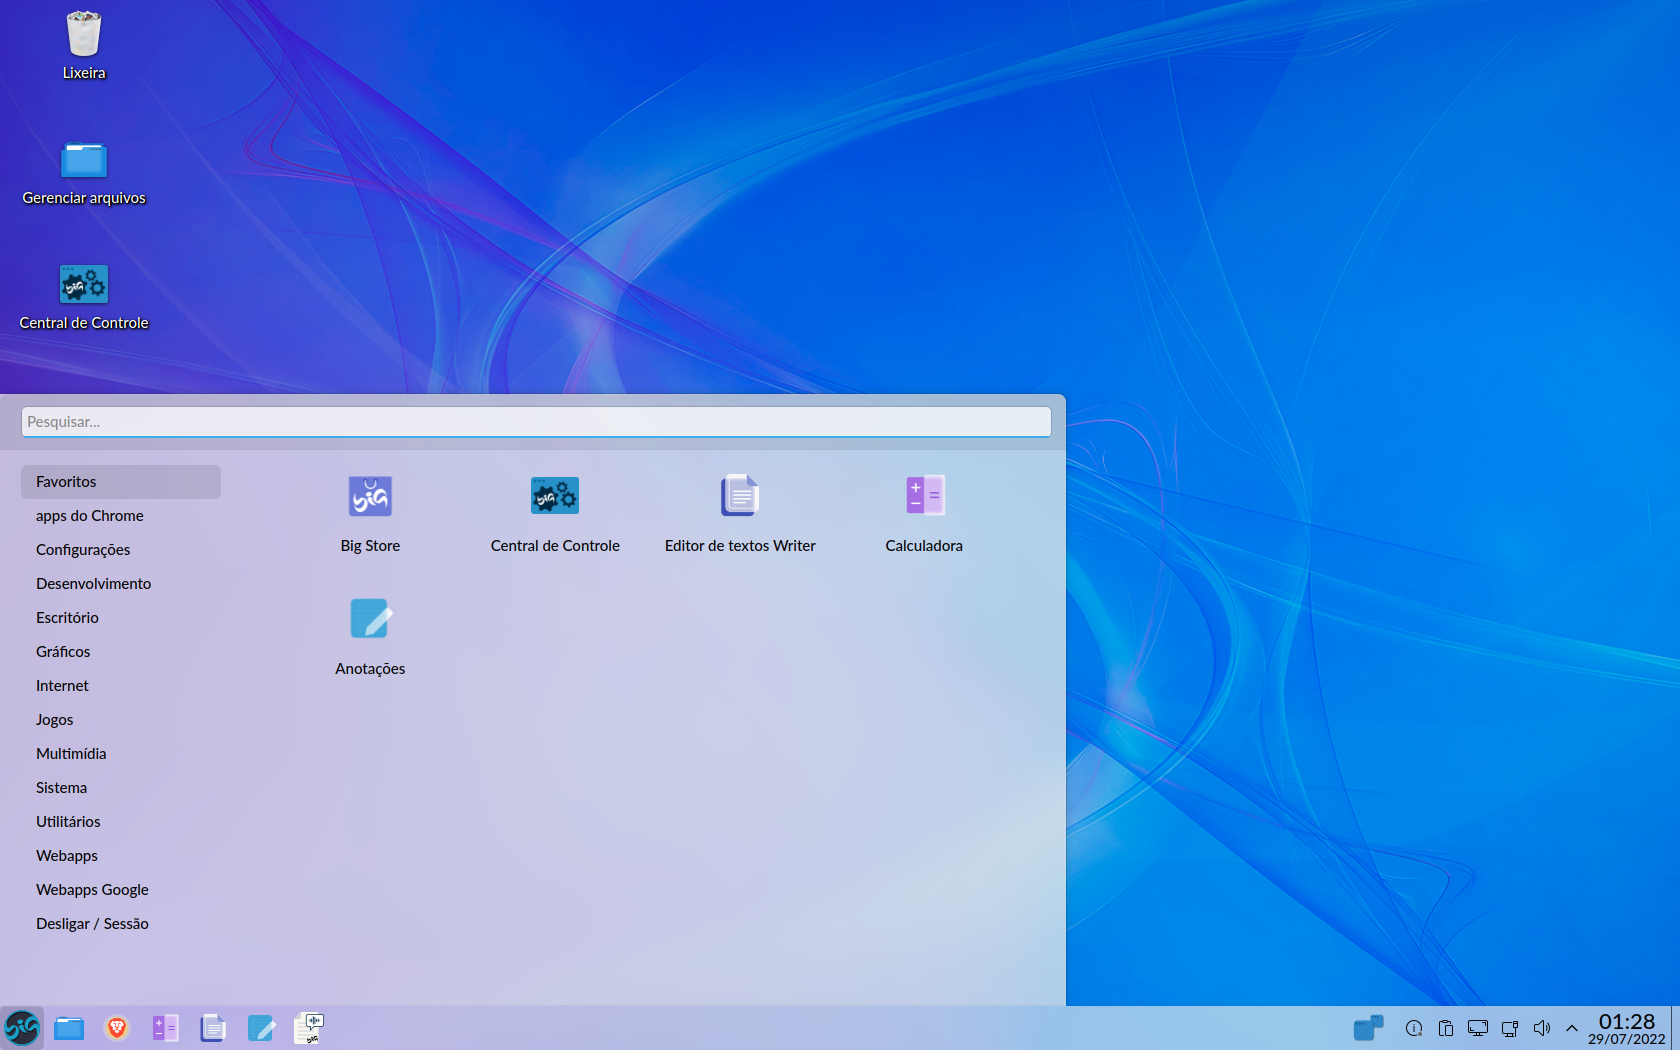Show notifications info tray icon

point(1414,1028)
